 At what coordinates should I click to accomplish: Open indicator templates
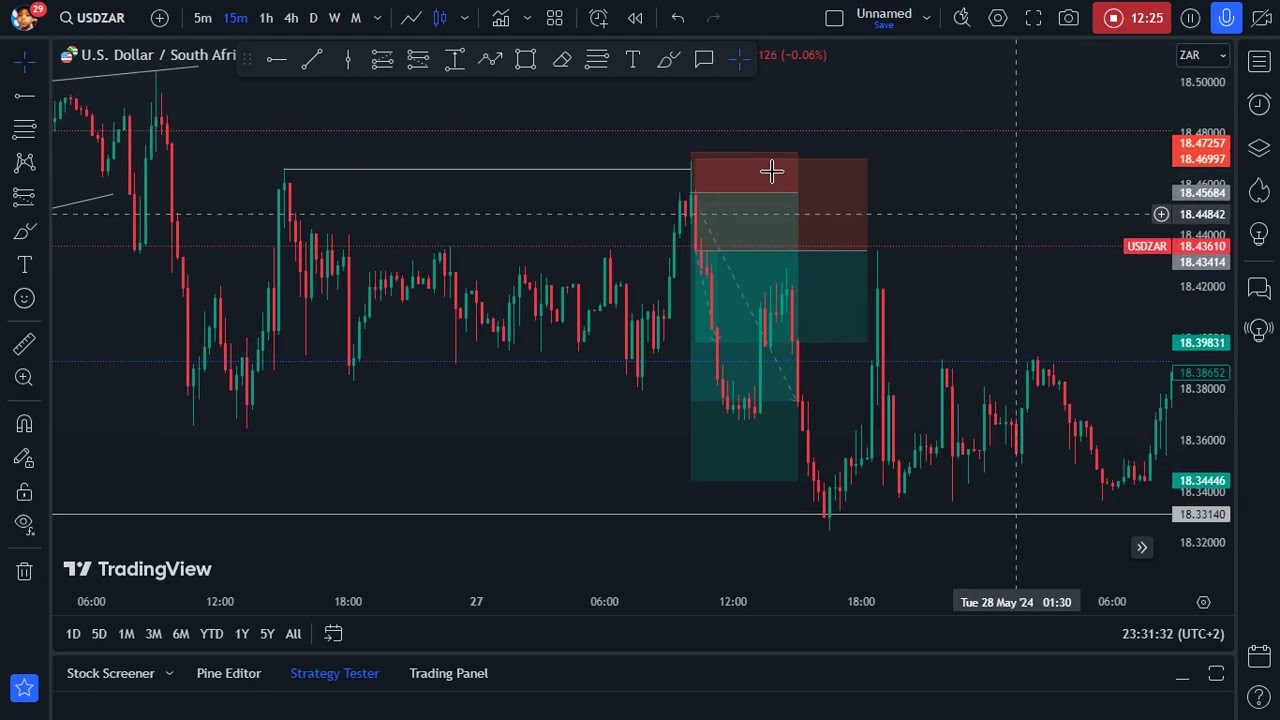(x=555, y=18)
